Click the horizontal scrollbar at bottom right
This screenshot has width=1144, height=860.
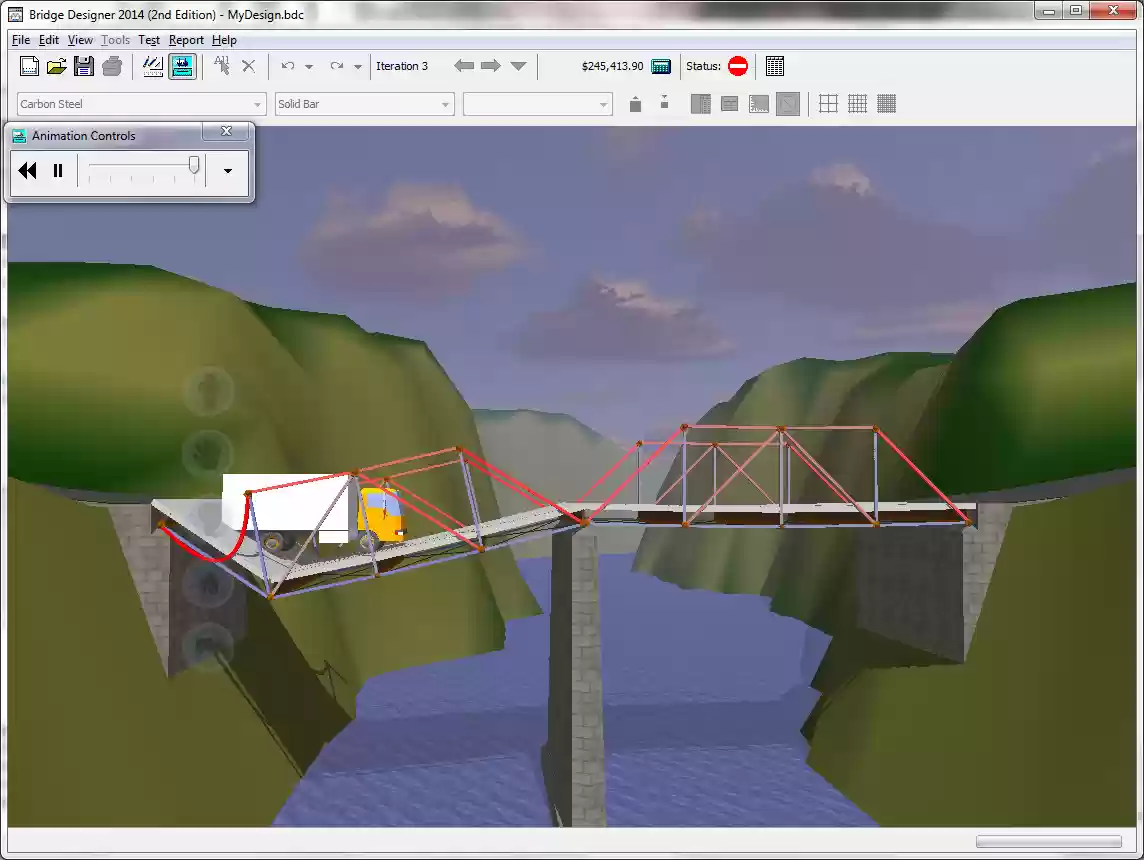[x=1048, y=842]
